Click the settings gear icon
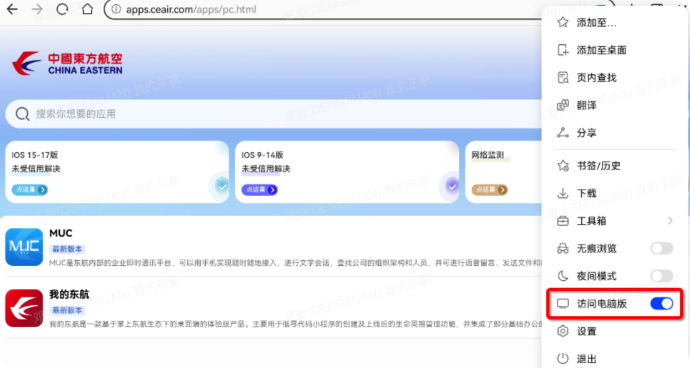The height and width of the screenshot is (368, 690). tap(563, 331)
